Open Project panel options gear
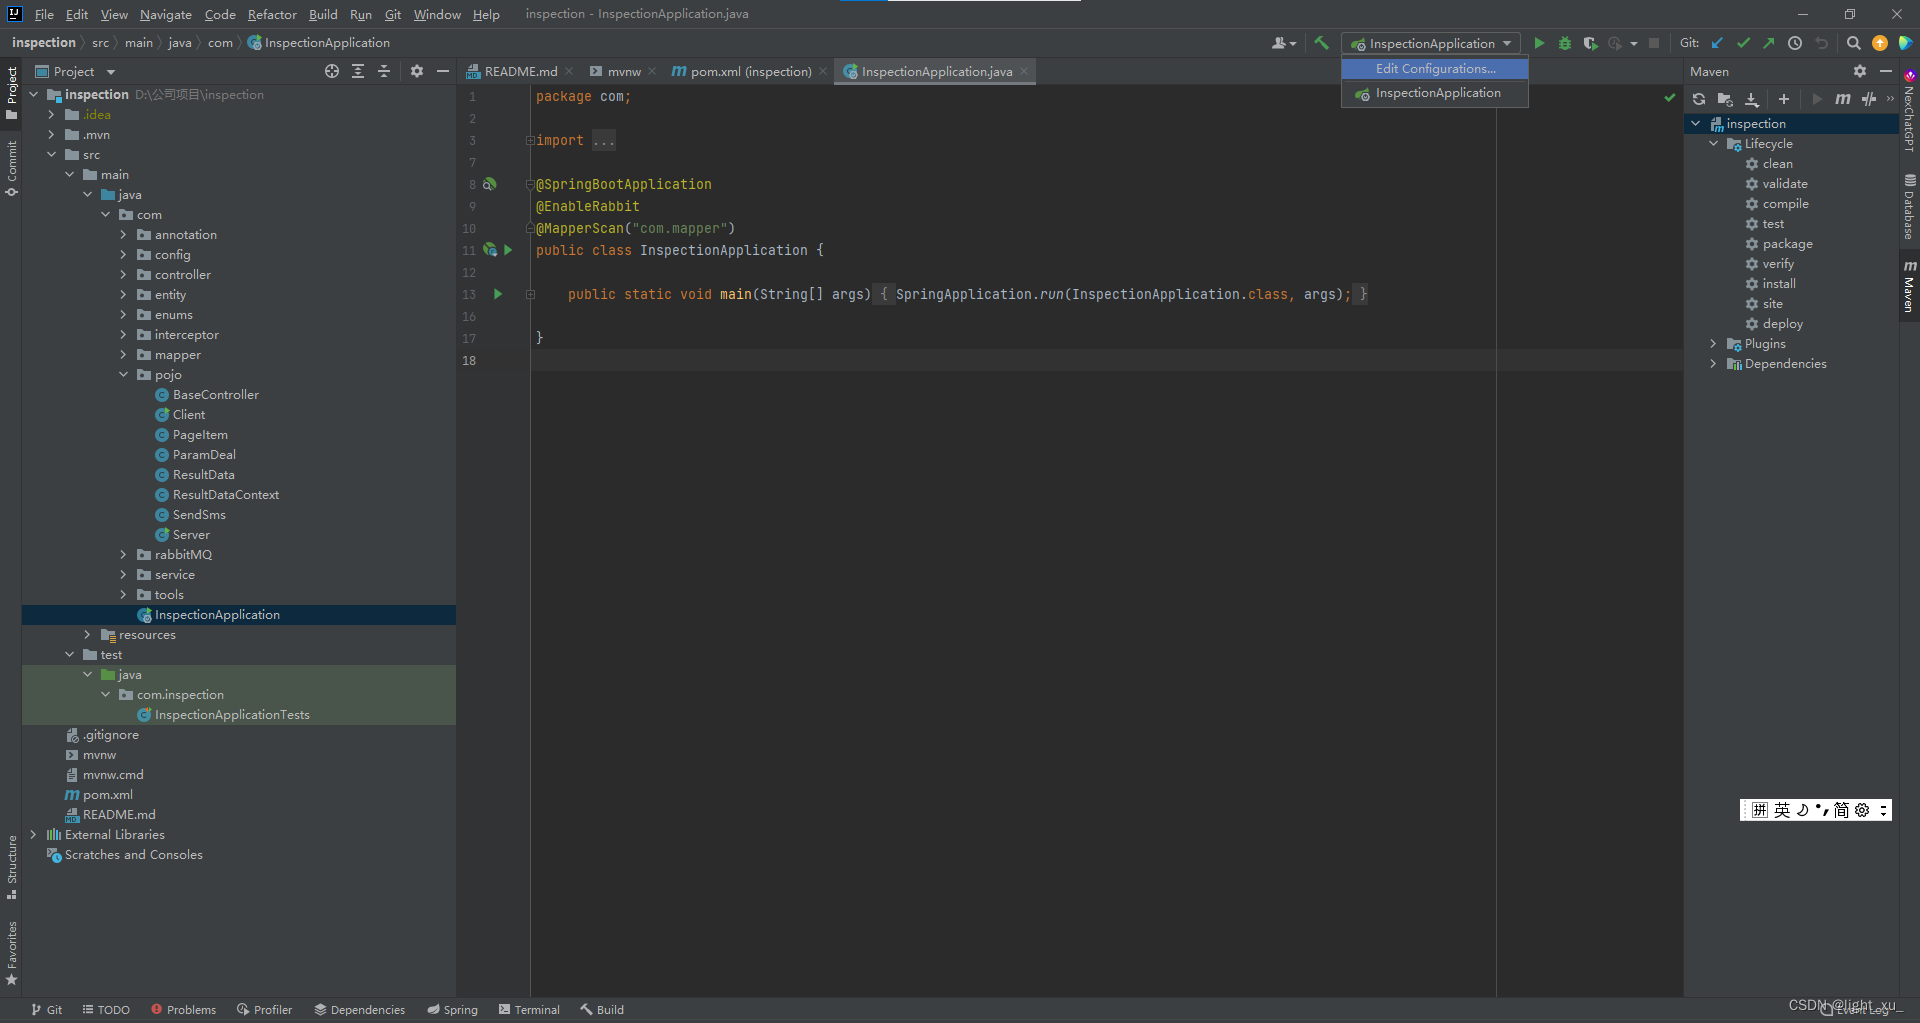This screenshot has height=1023, width=1920. [417, 71]
